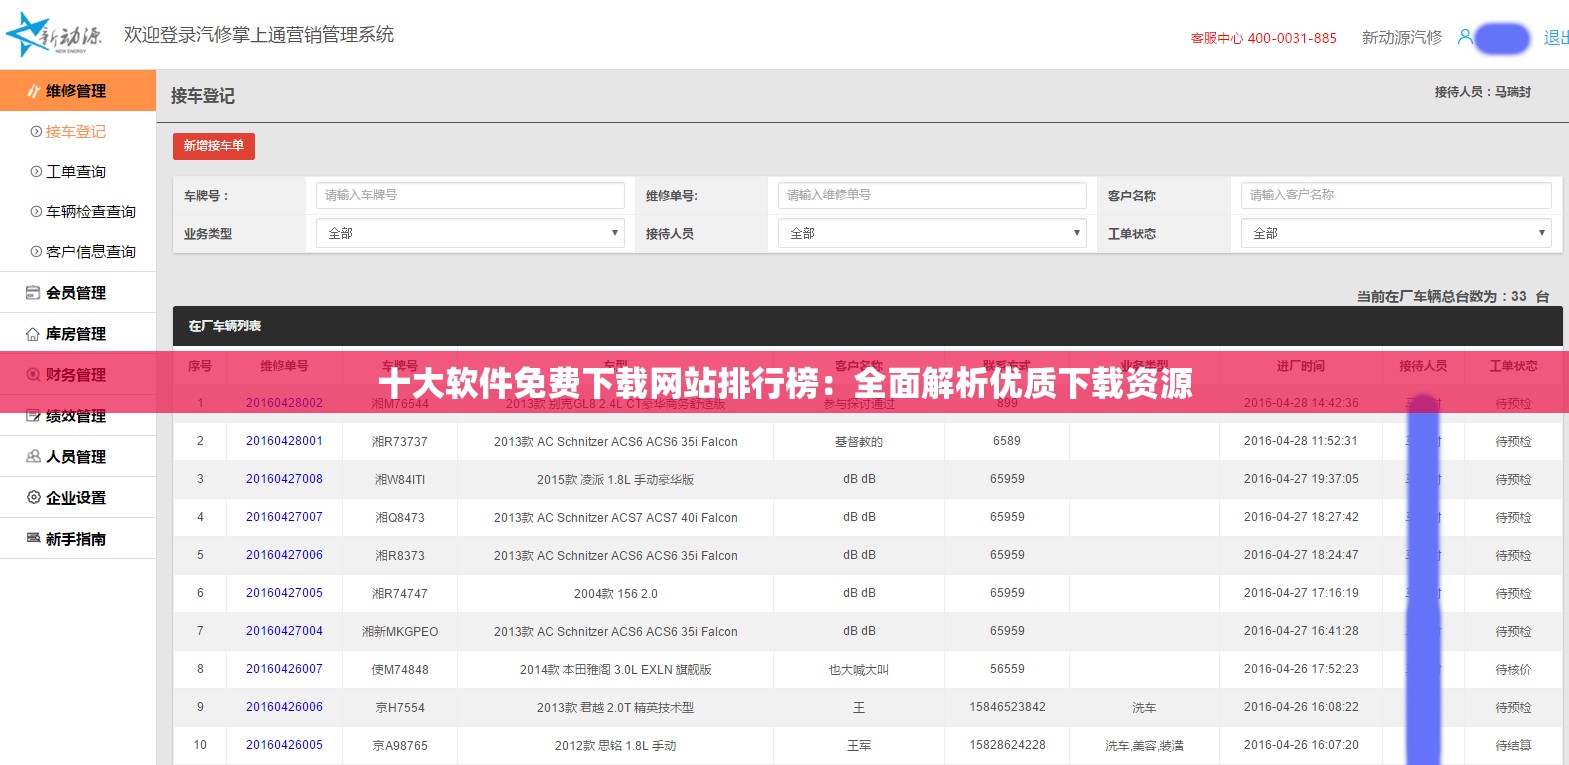Click model 2014款 本田雅阁 3.0L EXLN 旗舰版
The image size is (1569, 765).
[616, 670]
